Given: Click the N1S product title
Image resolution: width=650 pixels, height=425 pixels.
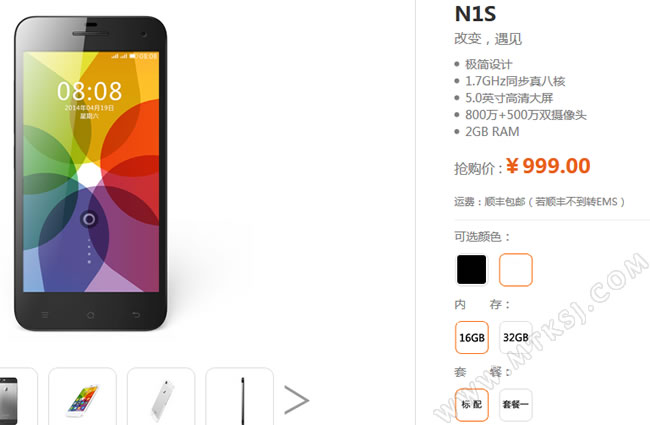Looking at the screenshot, I should pyautogui.click(x=475, y=14).
